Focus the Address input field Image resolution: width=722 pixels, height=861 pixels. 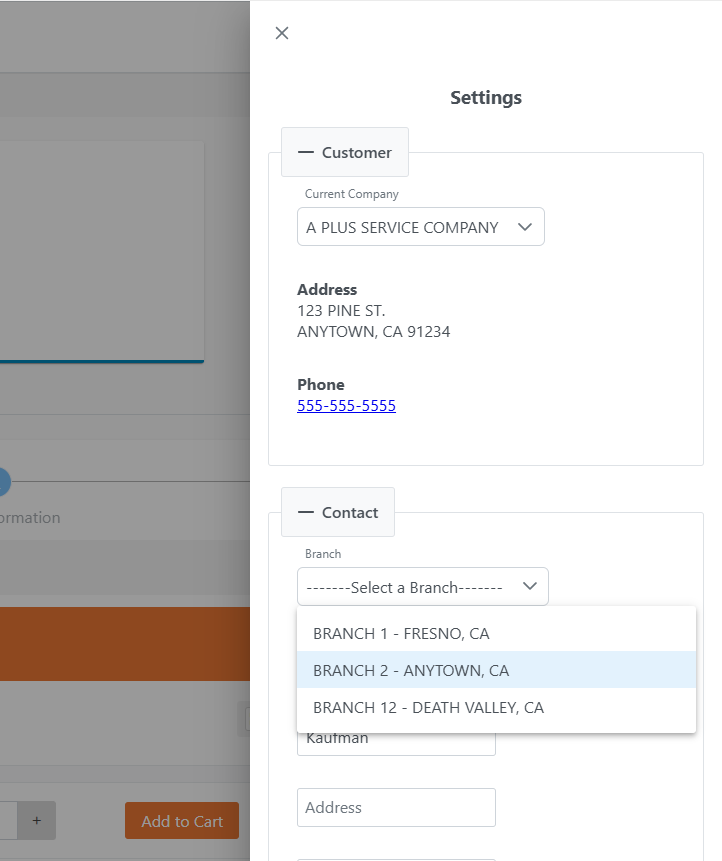[396, 807]
